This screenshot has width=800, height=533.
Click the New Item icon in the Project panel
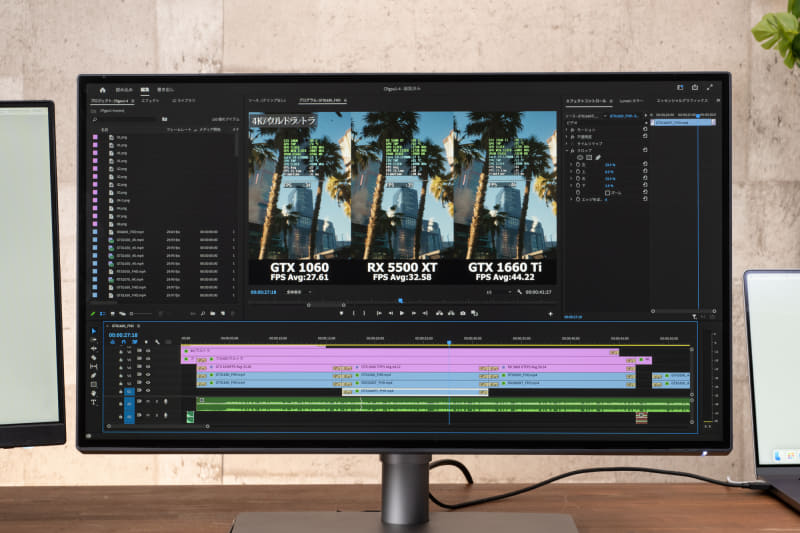click(x=223, y=314)
